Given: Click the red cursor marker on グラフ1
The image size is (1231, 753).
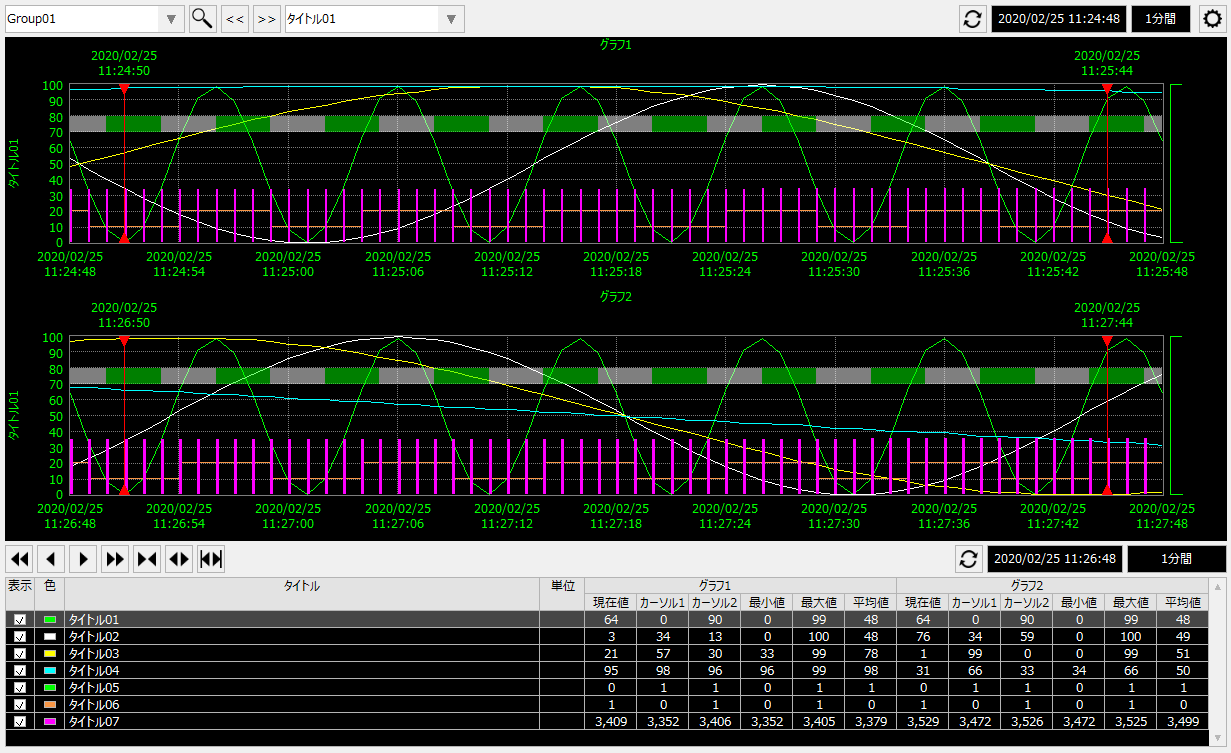Looking at the screenshot, I should point(122,90).
